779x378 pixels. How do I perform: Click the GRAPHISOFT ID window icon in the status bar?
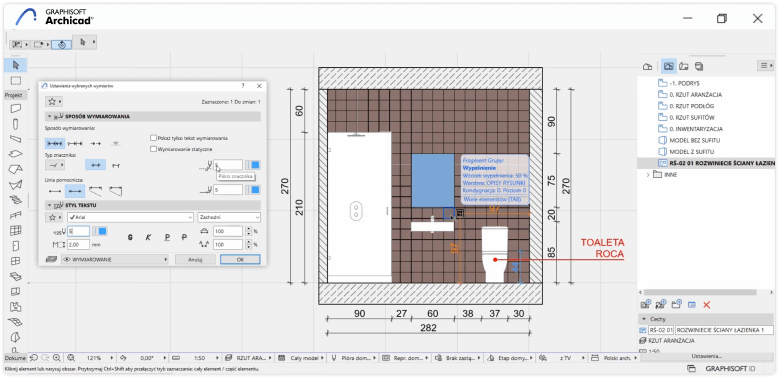691,369
